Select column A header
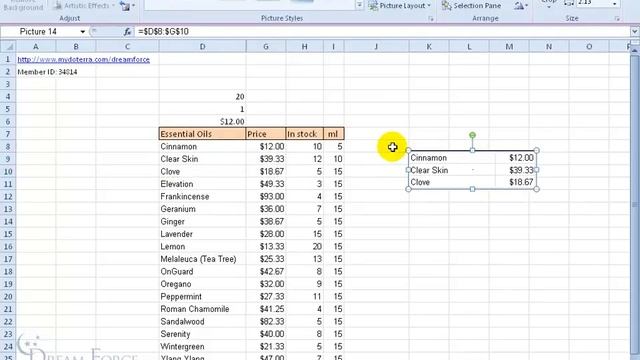The width and height of the screenshot is (640, 360). point(36,47)
